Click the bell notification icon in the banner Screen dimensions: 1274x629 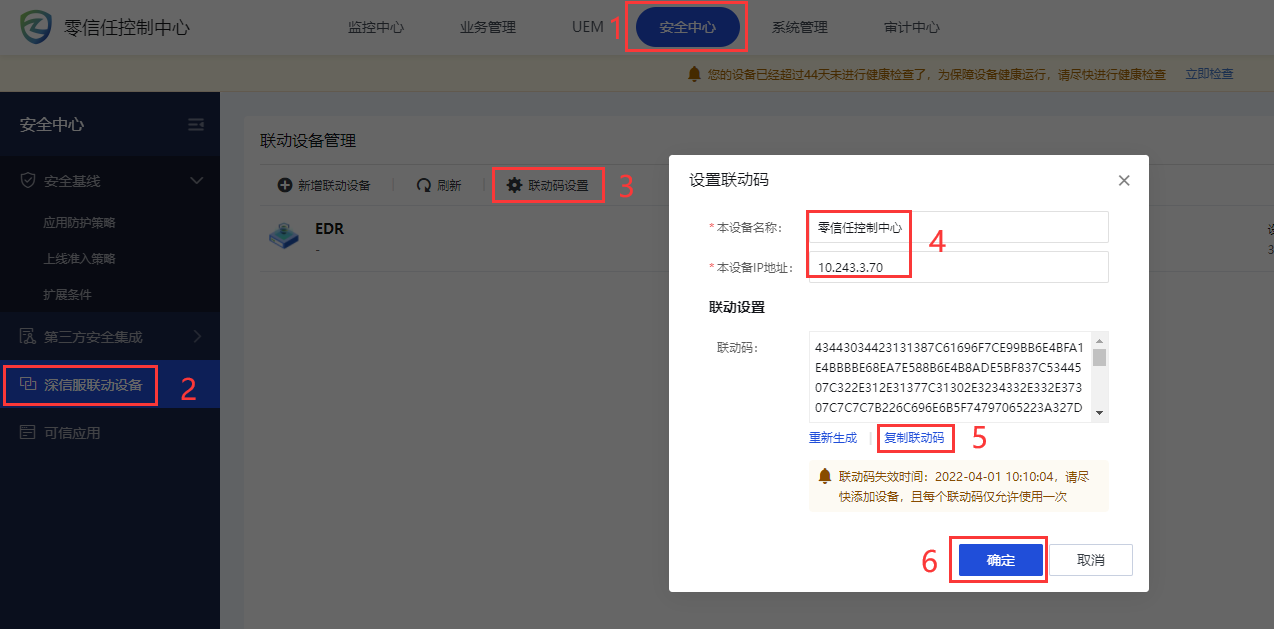click(694, 74)
